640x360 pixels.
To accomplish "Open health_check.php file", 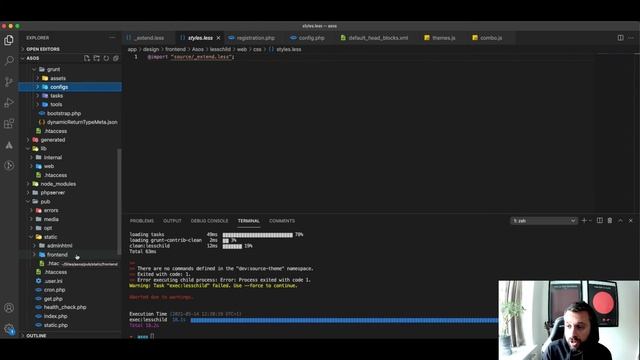I will pos(65,307).
